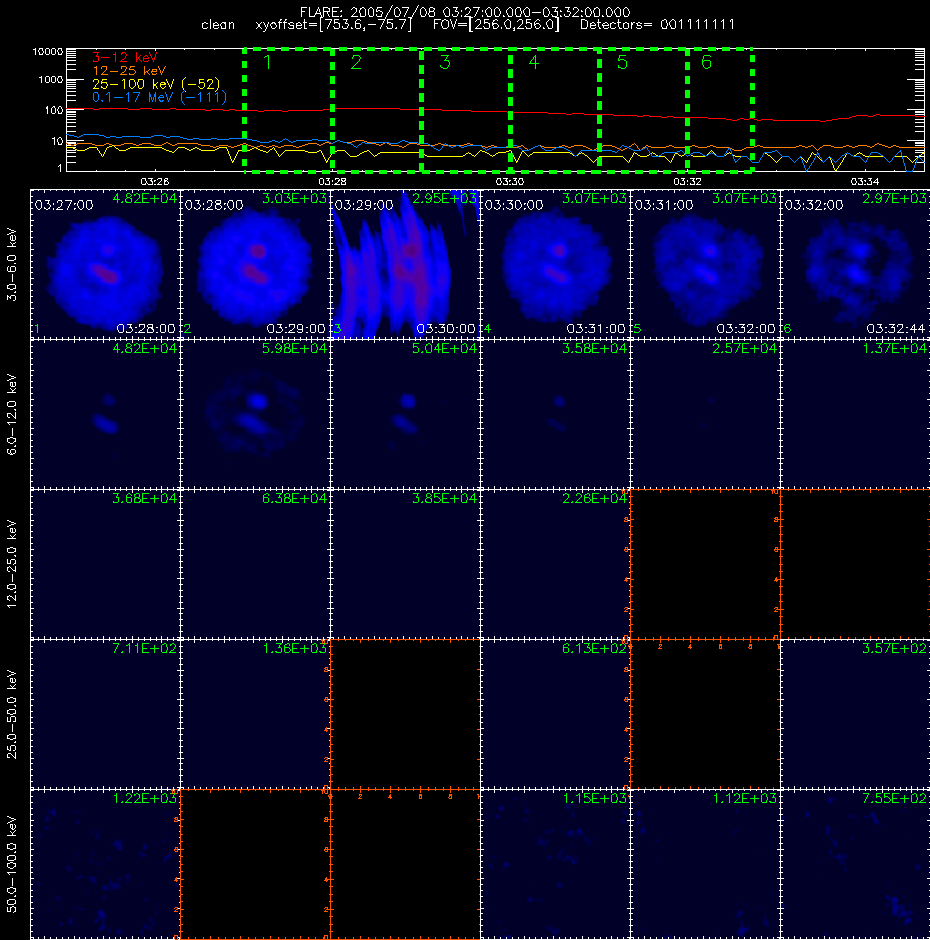
Task: Select the 3.0-6.0 keV image starting 03:27:00
Action: tap(106, 264)
